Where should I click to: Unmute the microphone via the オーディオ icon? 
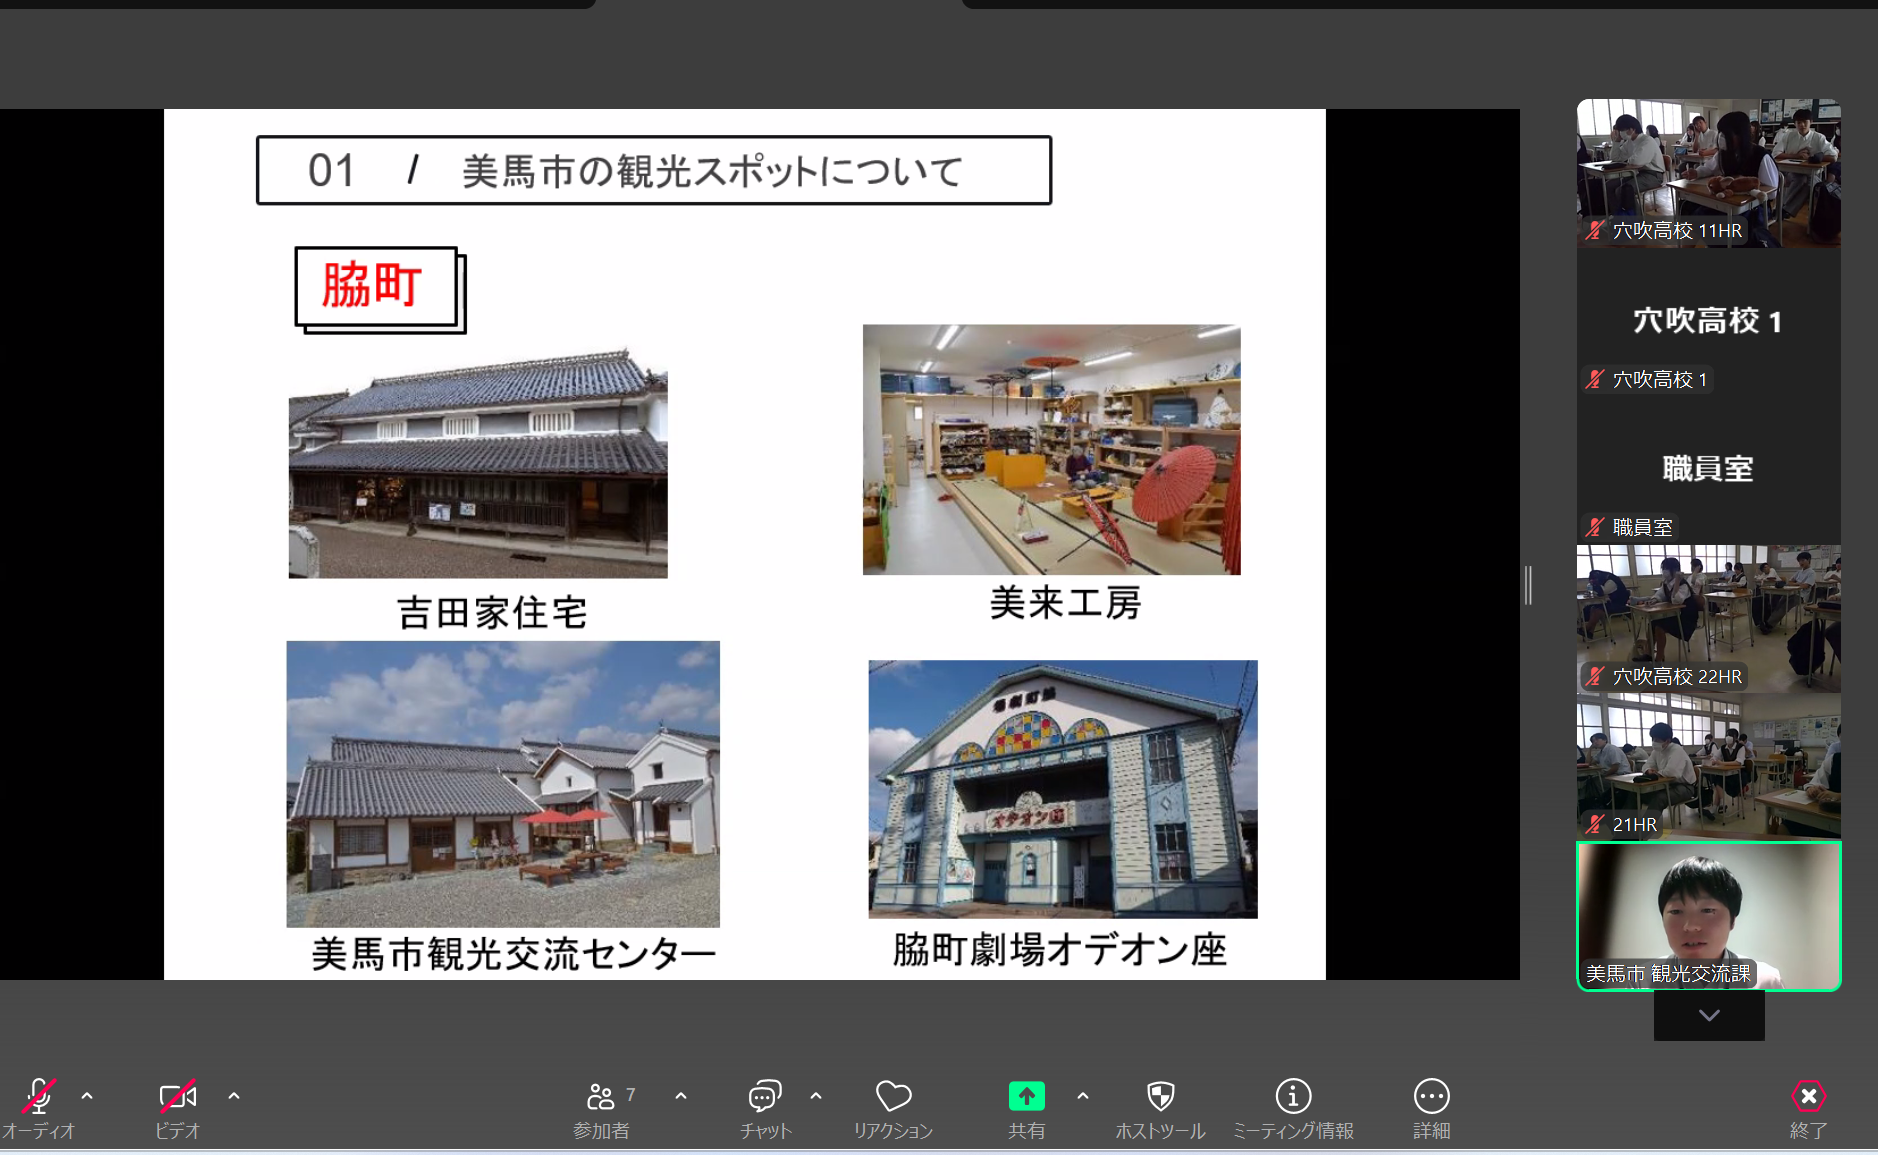pos(39,1097)
